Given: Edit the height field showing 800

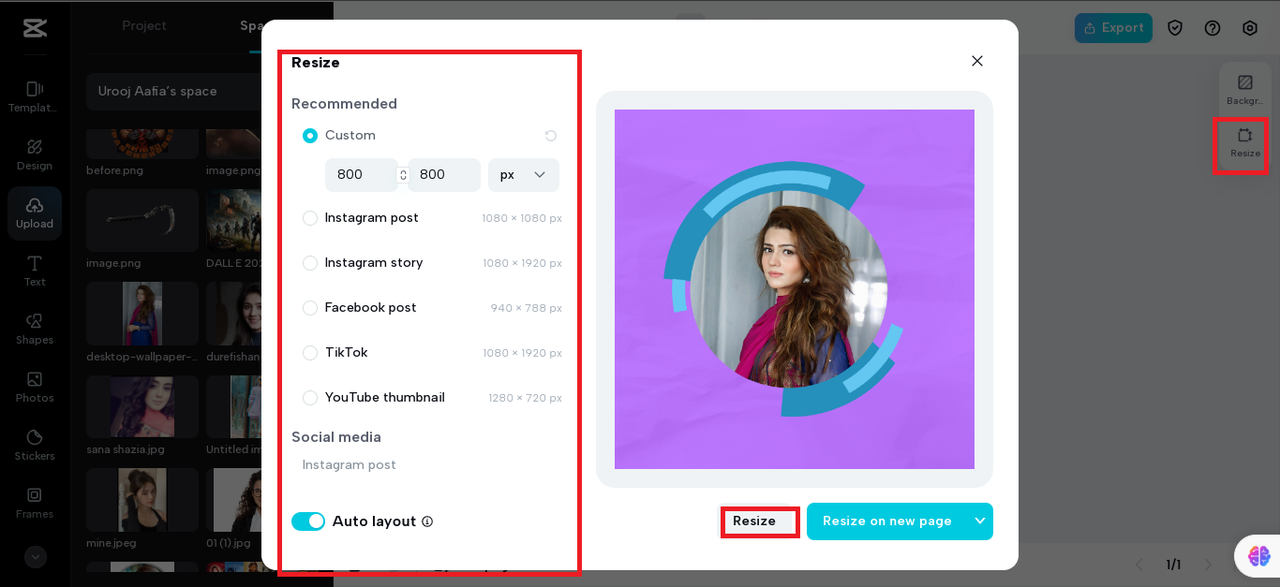Looking at the screenshot, I should coord(444,175).
